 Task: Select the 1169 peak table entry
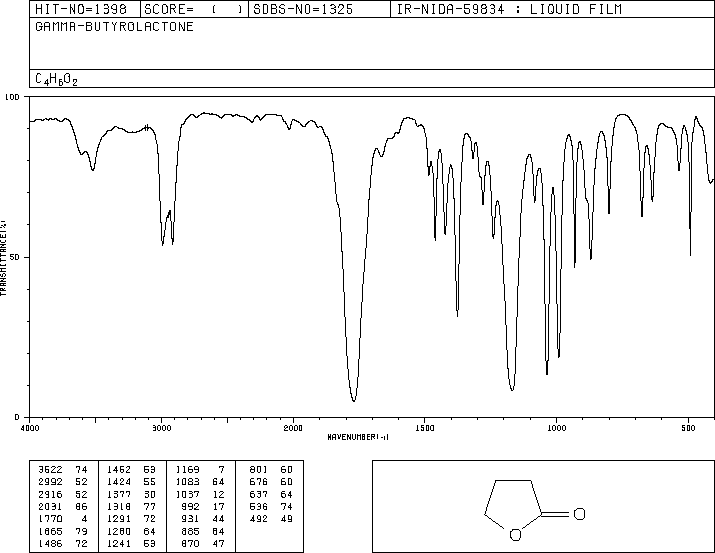(x=200, y=470)
